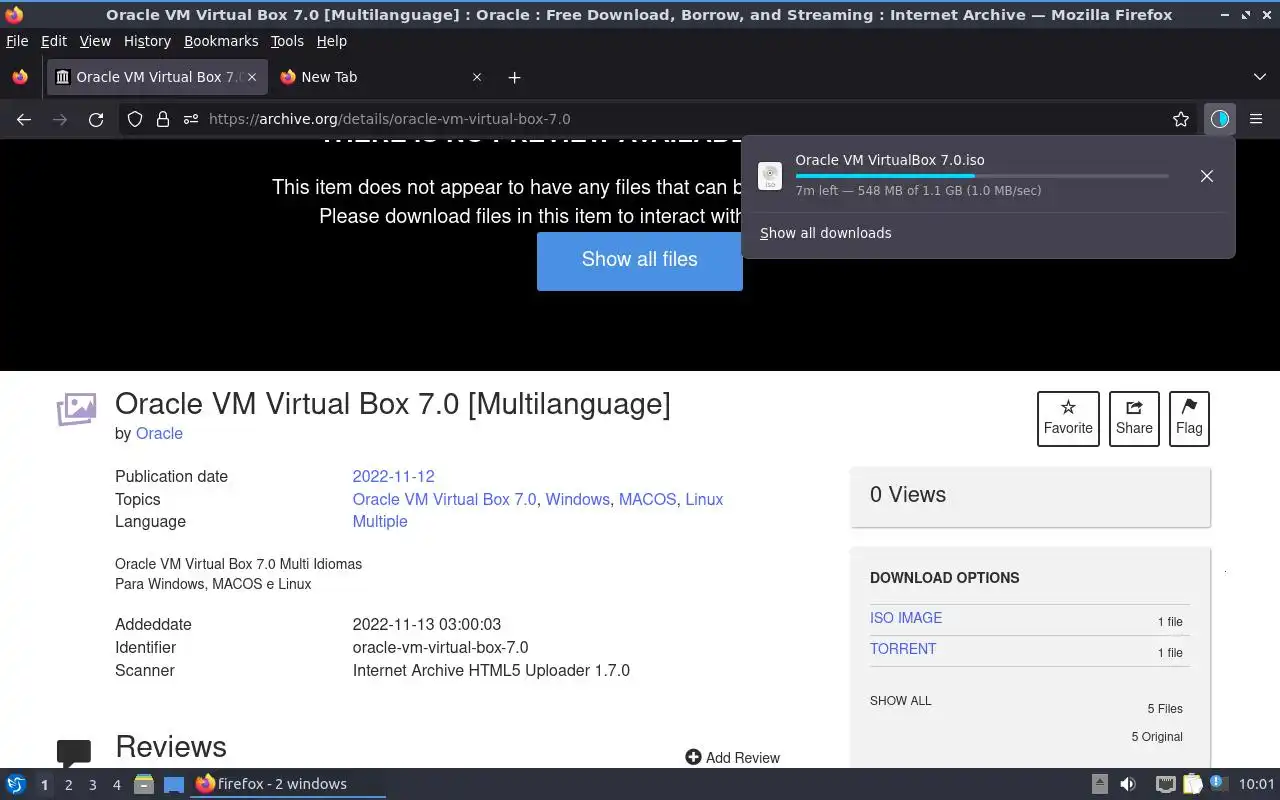Click SHOW ALL download options
This screenshot has height=800, width=1280.
coord(900,701)
